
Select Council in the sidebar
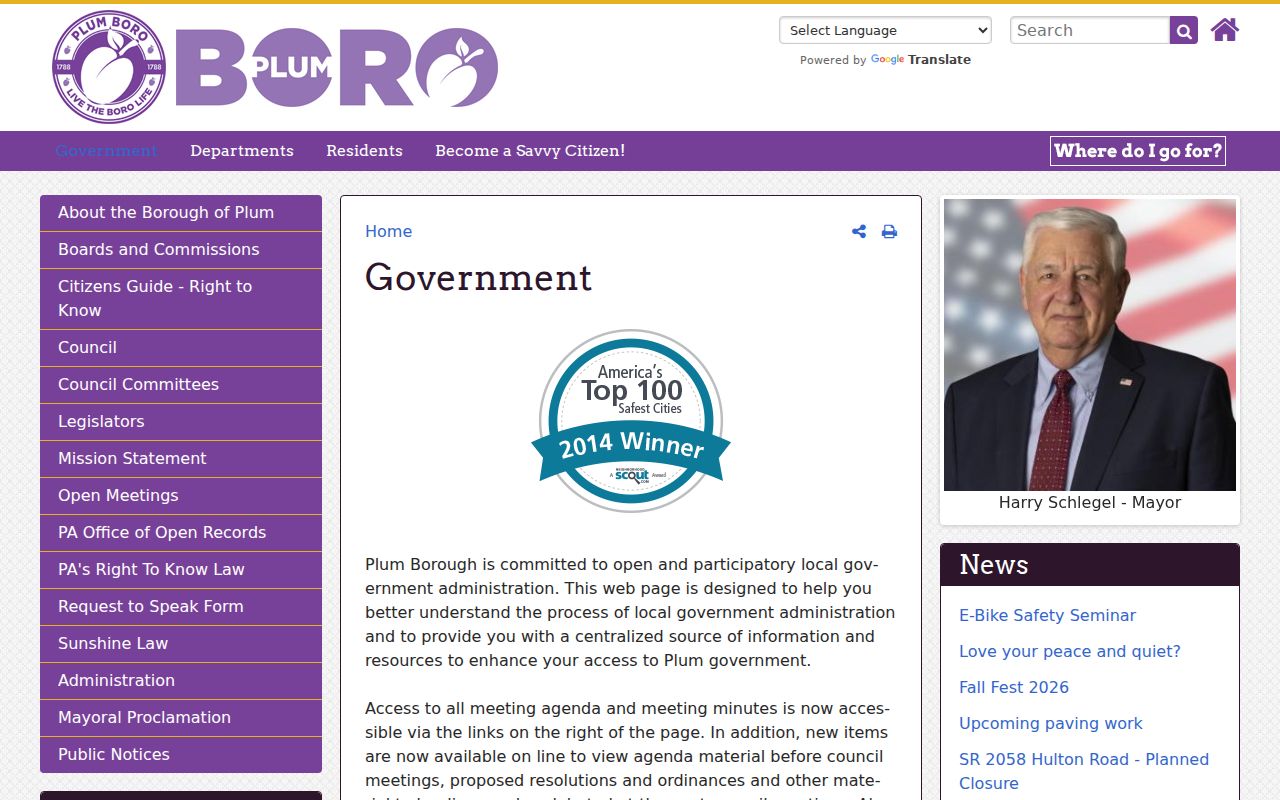point(181,348)
